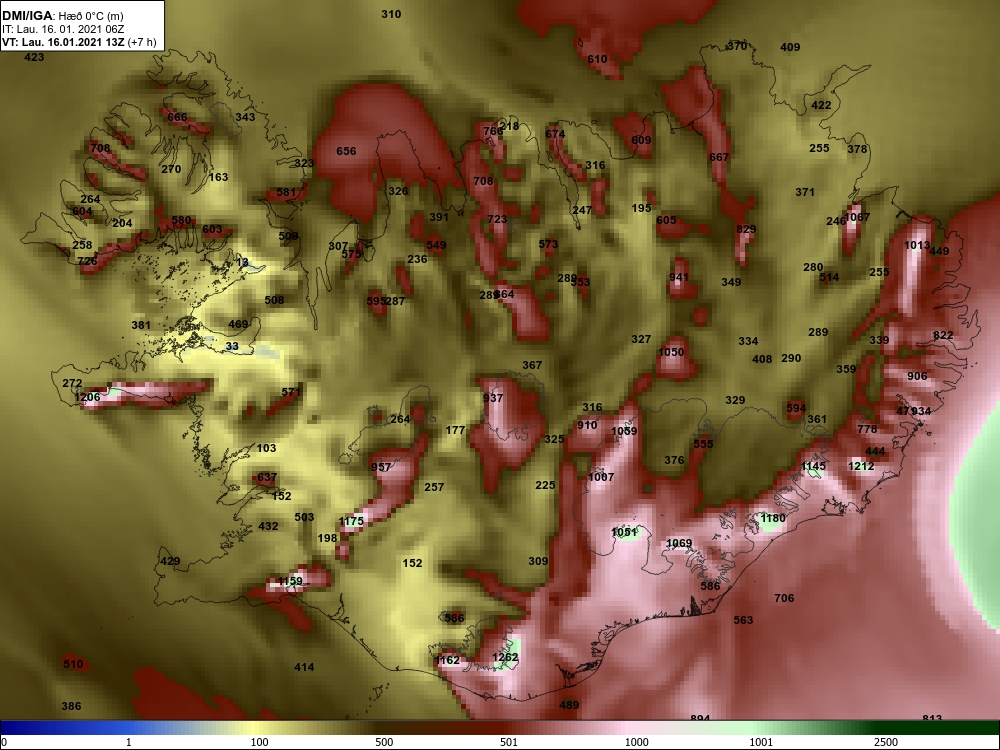Click the map value 674

coord(555,134)
